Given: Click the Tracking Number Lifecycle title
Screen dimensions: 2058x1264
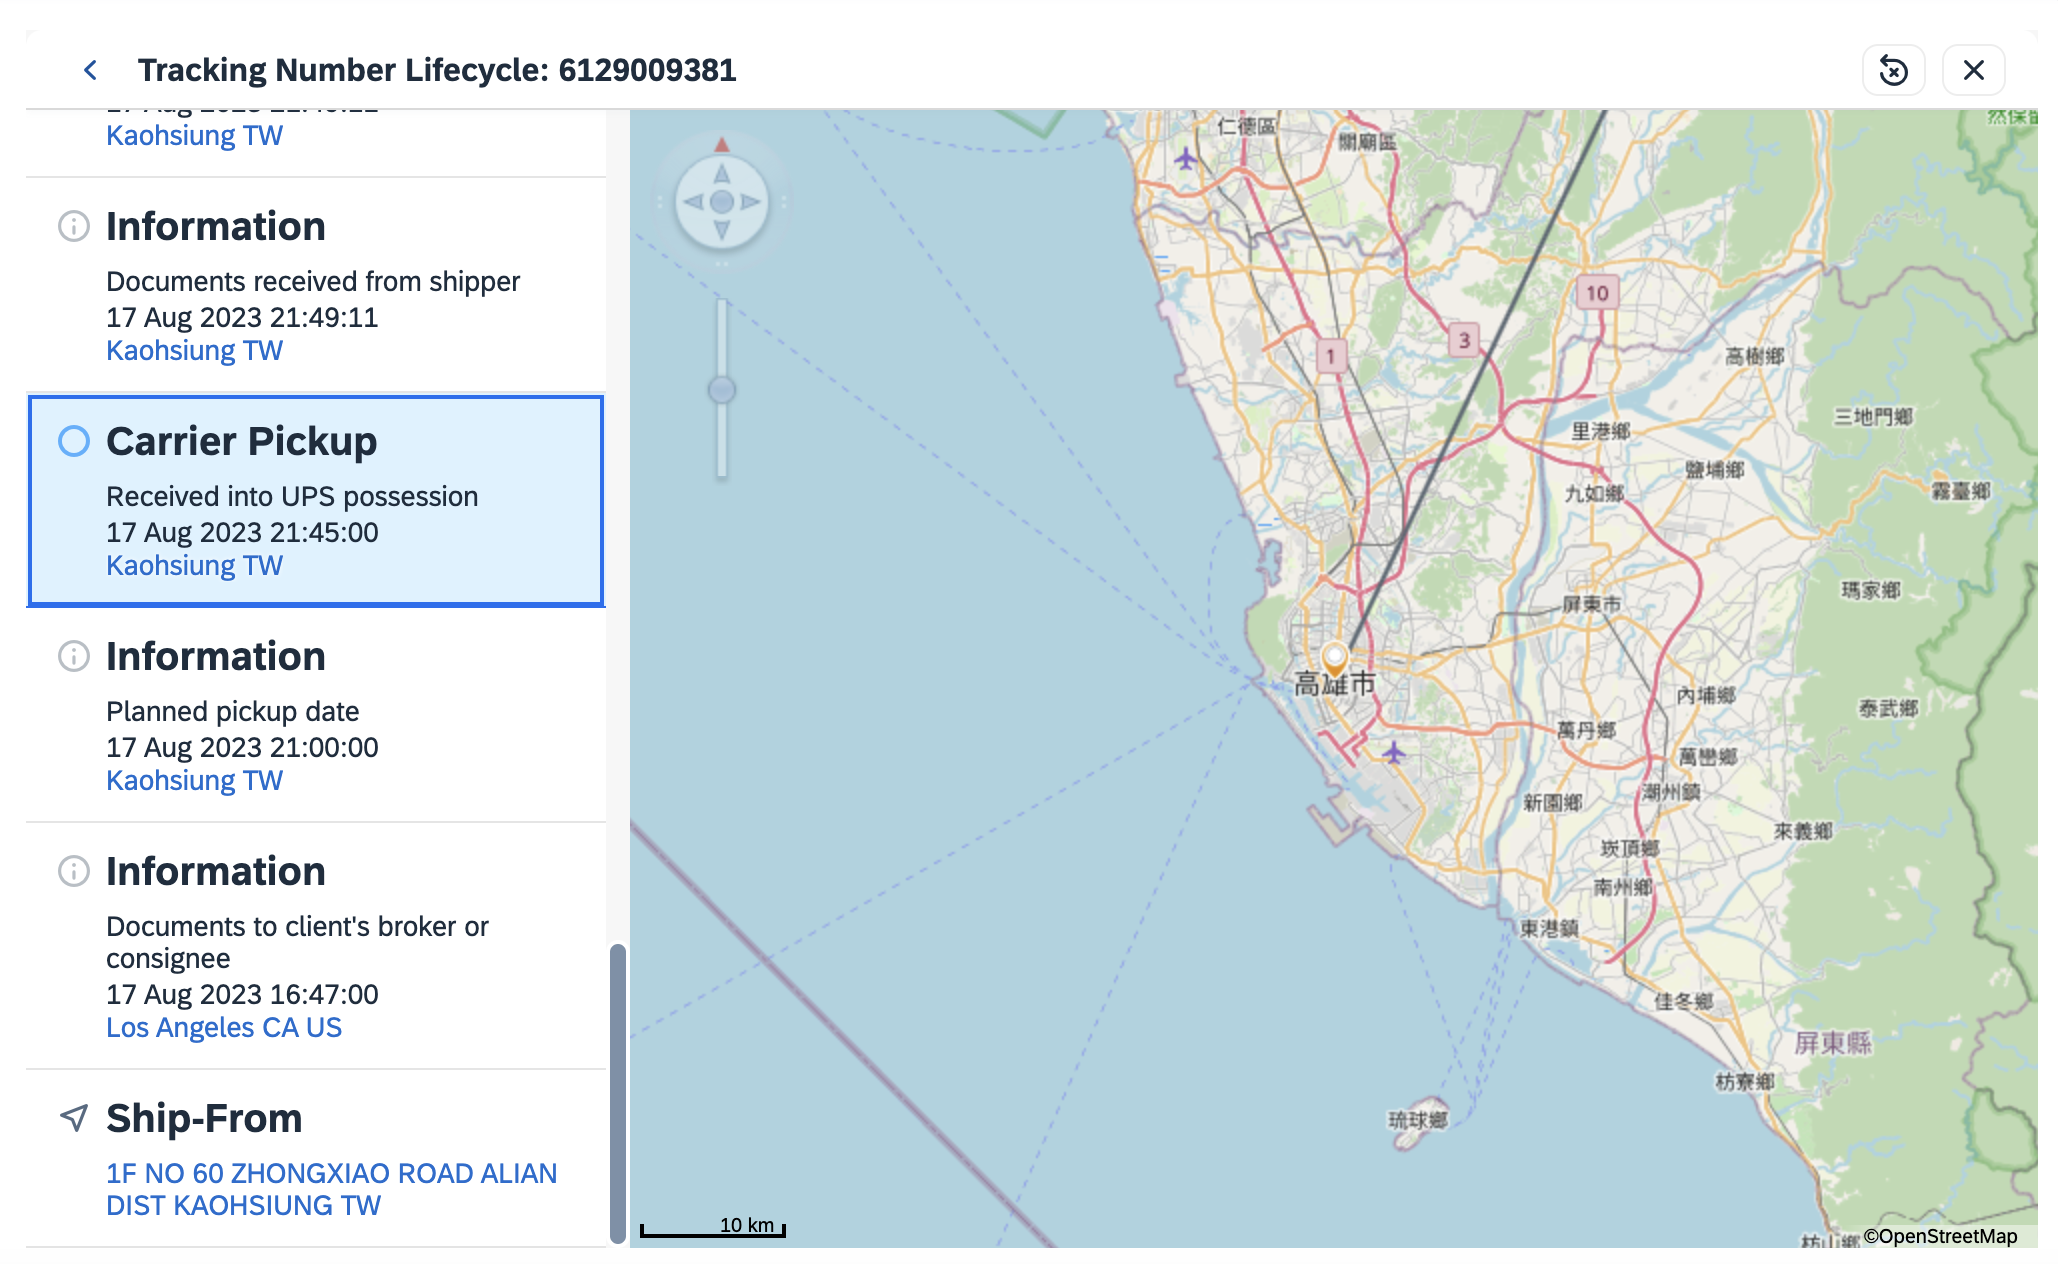Looking at the screenshot, I should (x=437, y=70).
